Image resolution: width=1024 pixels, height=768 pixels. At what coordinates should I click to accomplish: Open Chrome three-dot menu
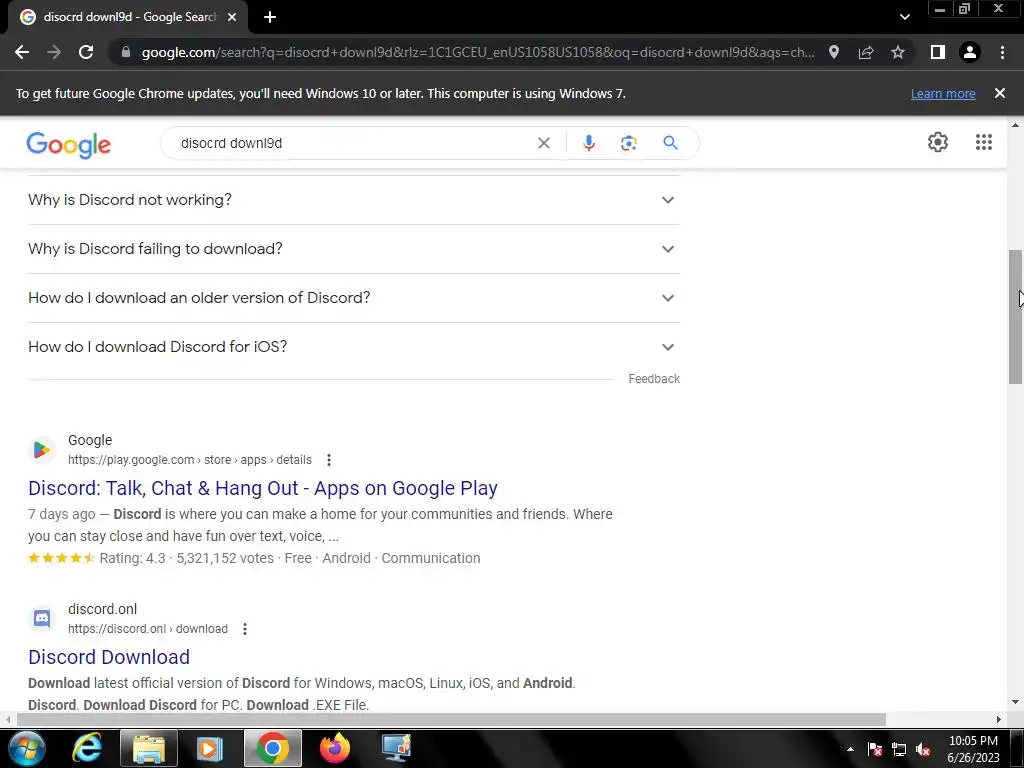pyautogui.click(x=1002, y=52)
